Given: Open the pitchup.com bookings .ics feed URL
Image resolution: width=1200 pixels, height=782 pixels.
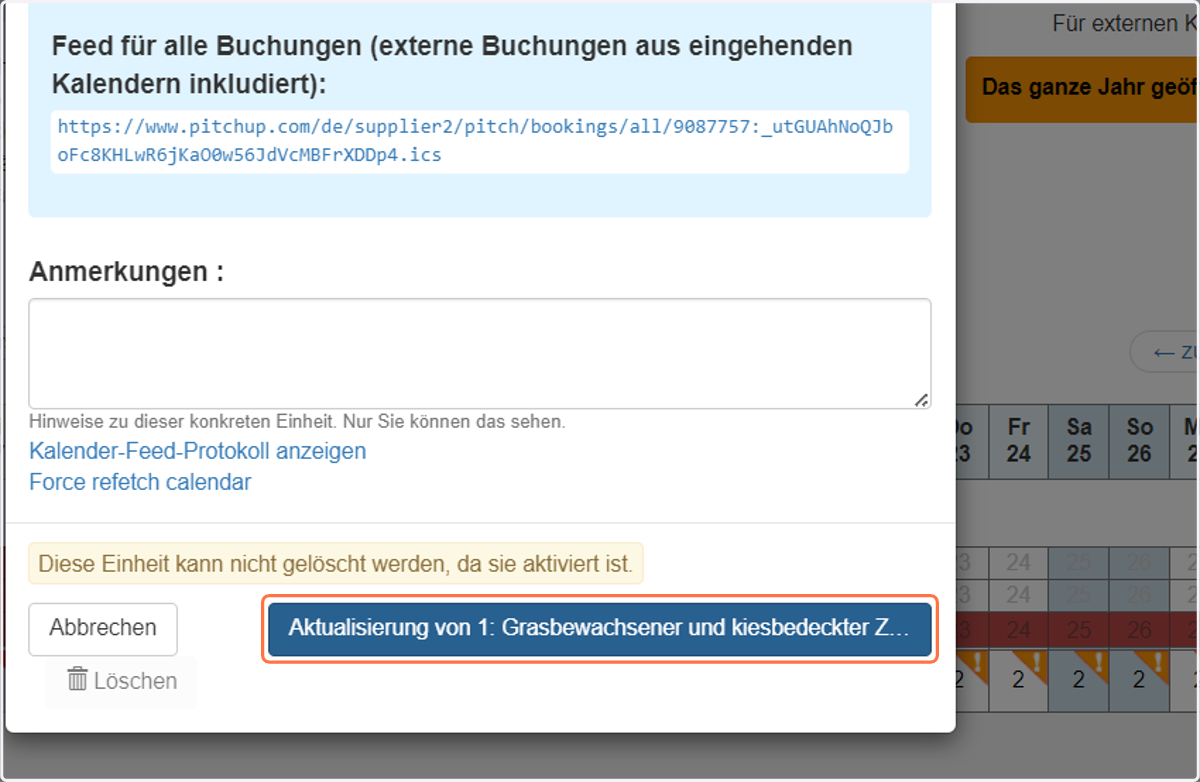Looking at the screenshot, I should pos(476,141).
